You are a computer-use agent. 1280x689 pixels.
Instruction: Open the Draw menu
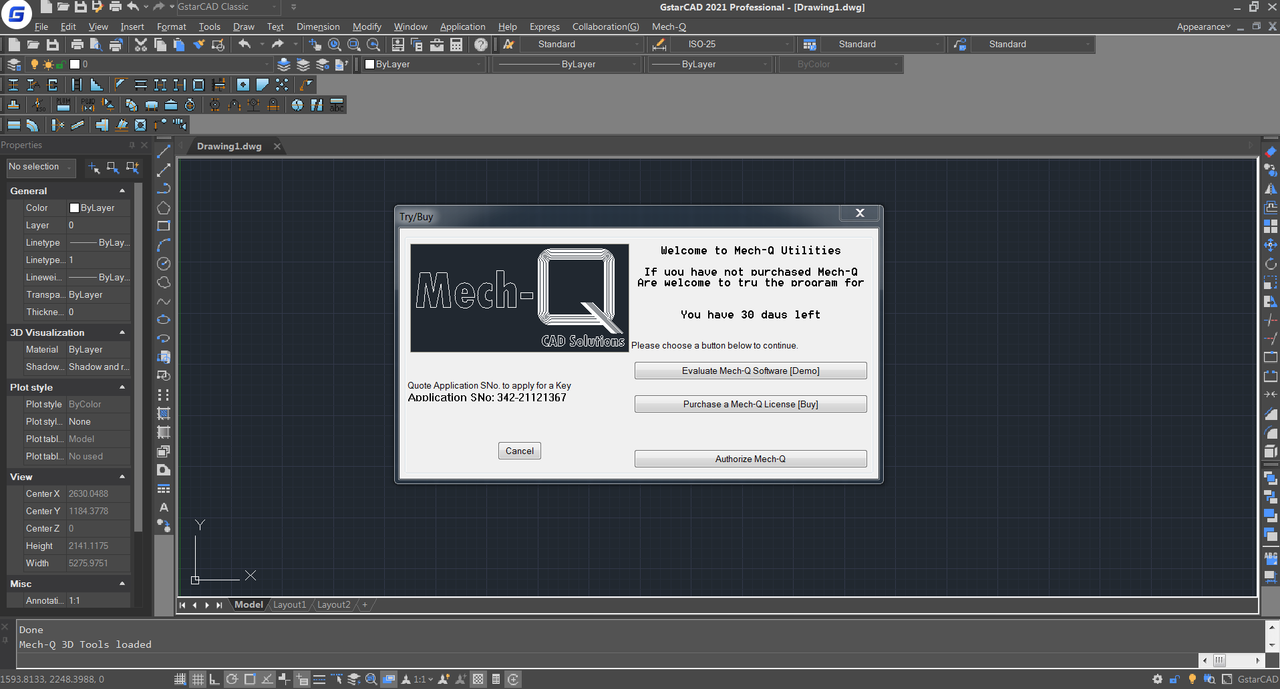243,27
